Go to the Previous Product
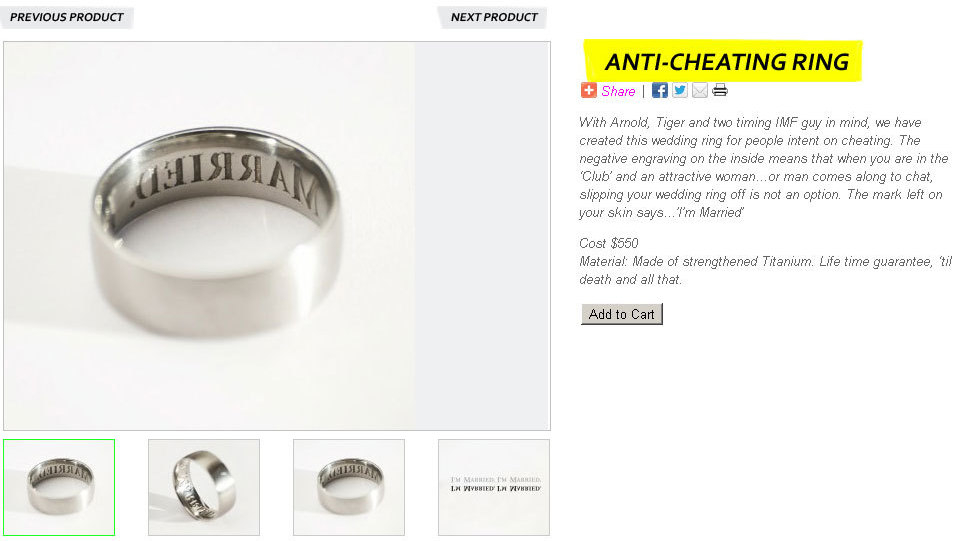 [x=66, y=17]
